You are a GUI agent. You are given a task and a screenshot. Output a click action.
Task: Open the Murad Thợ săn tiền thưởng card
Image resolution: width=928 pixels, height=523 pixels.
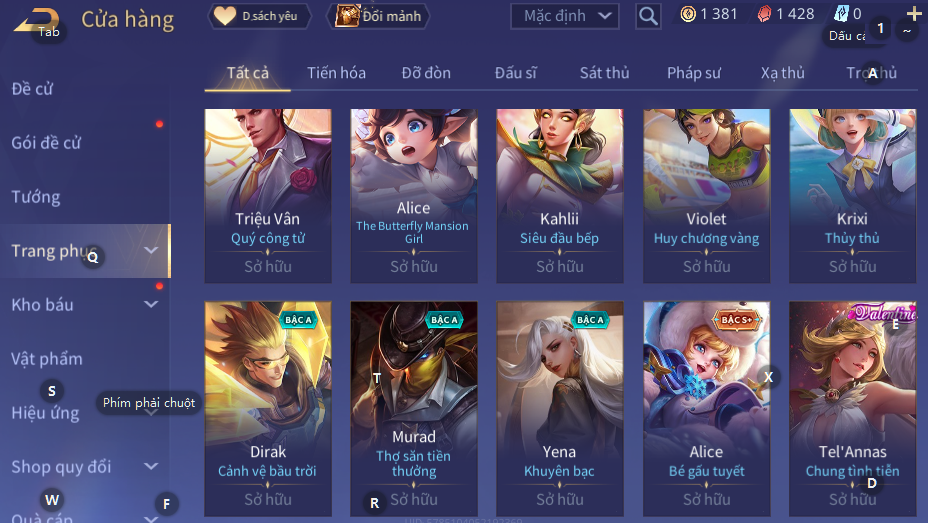point(414,409)
